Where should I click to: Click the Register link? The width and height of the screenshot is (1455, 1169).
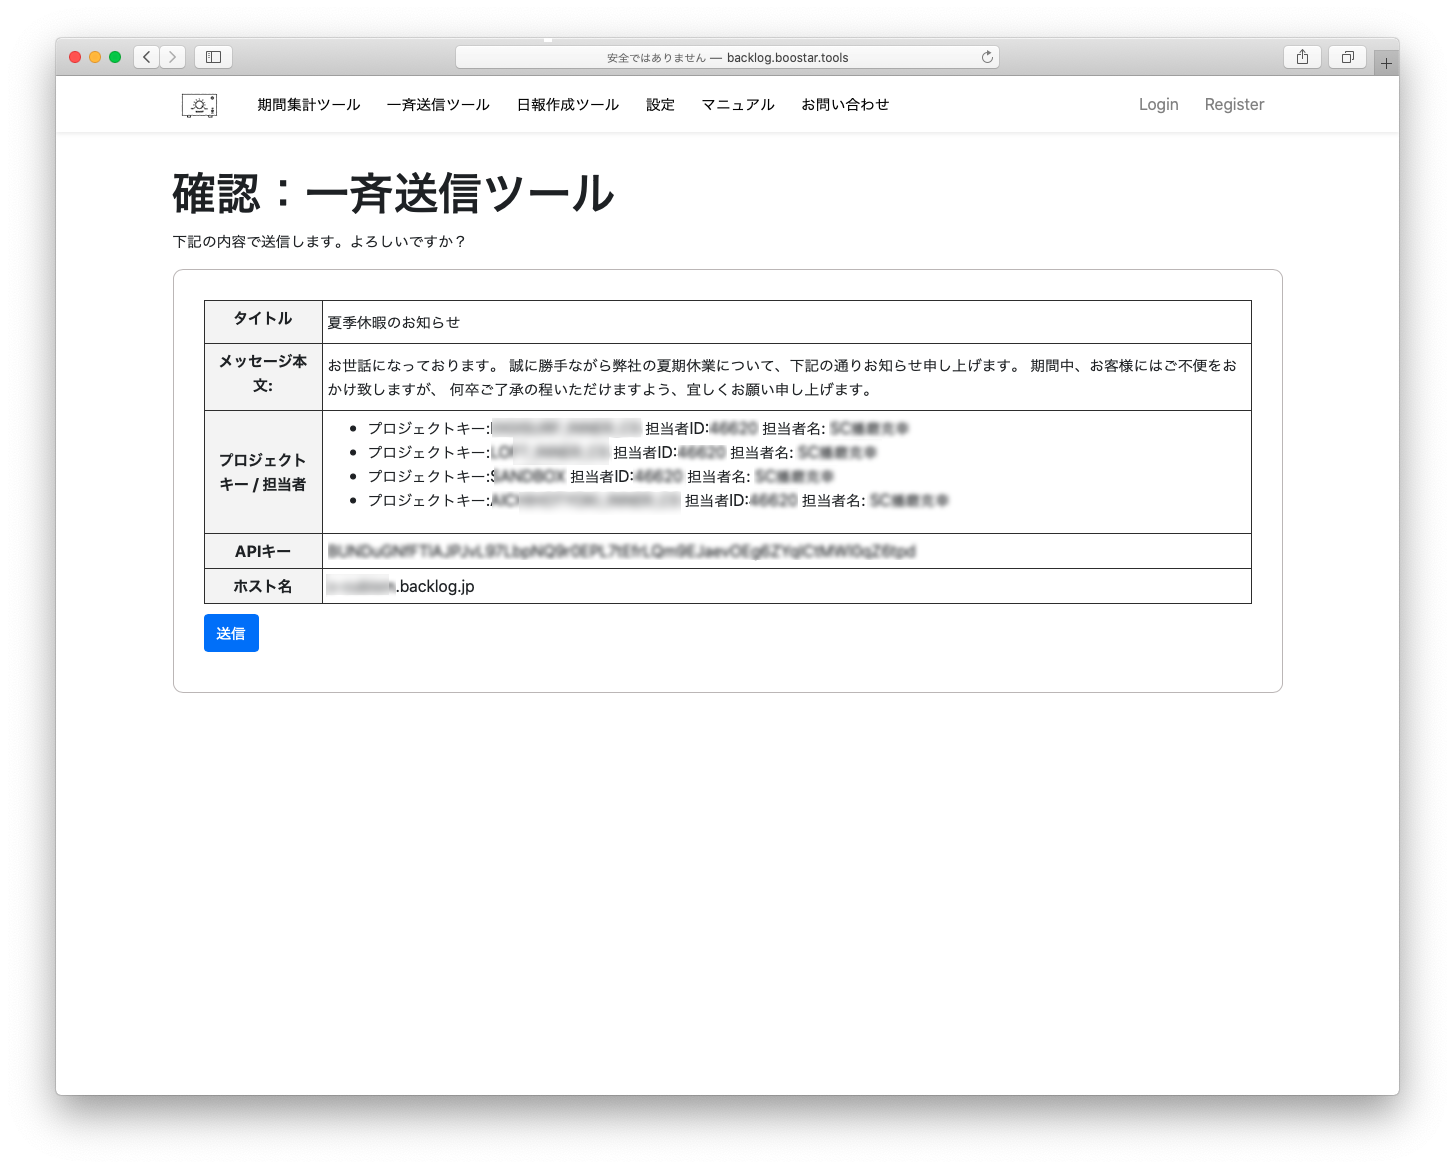(1234, 105)
